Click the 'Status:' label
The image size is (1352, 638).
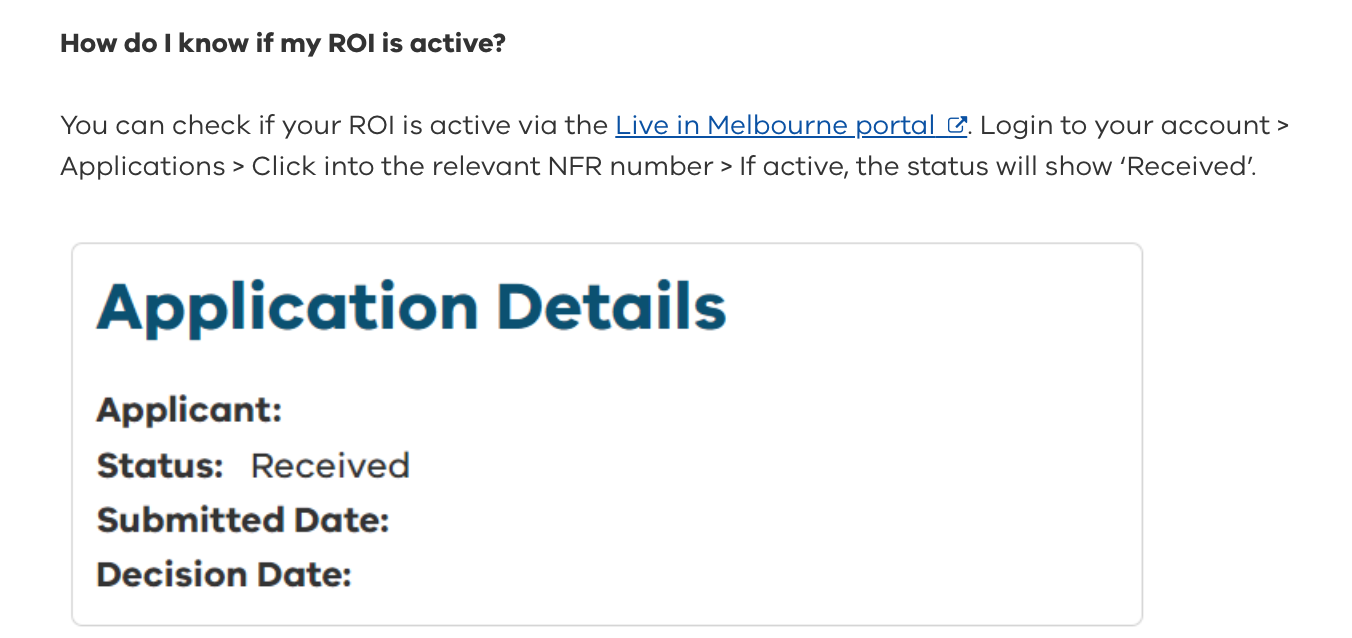[160, 466]
